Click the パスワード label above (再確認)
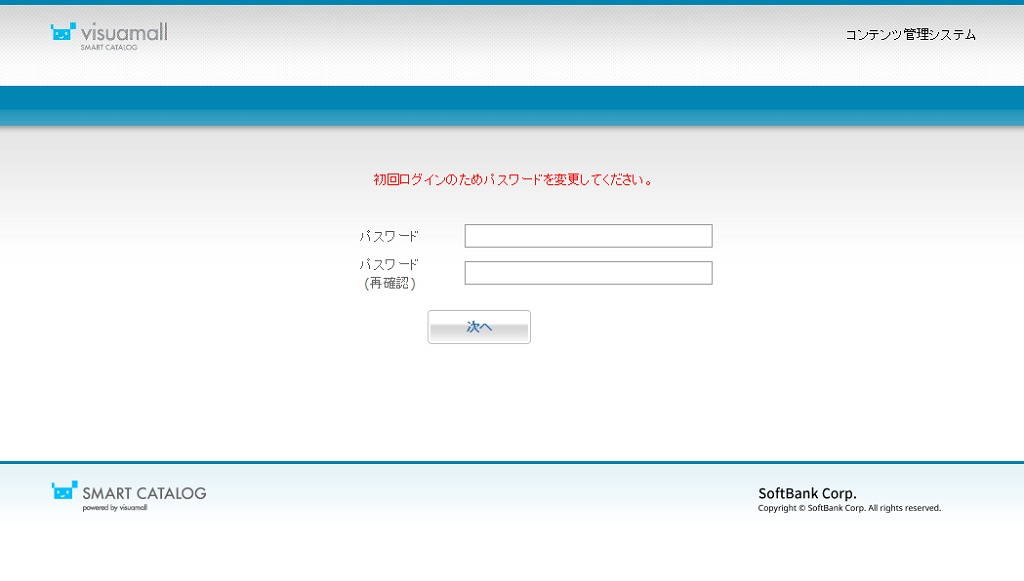This screenshot has width=1024, height=581. pos(389,265)
